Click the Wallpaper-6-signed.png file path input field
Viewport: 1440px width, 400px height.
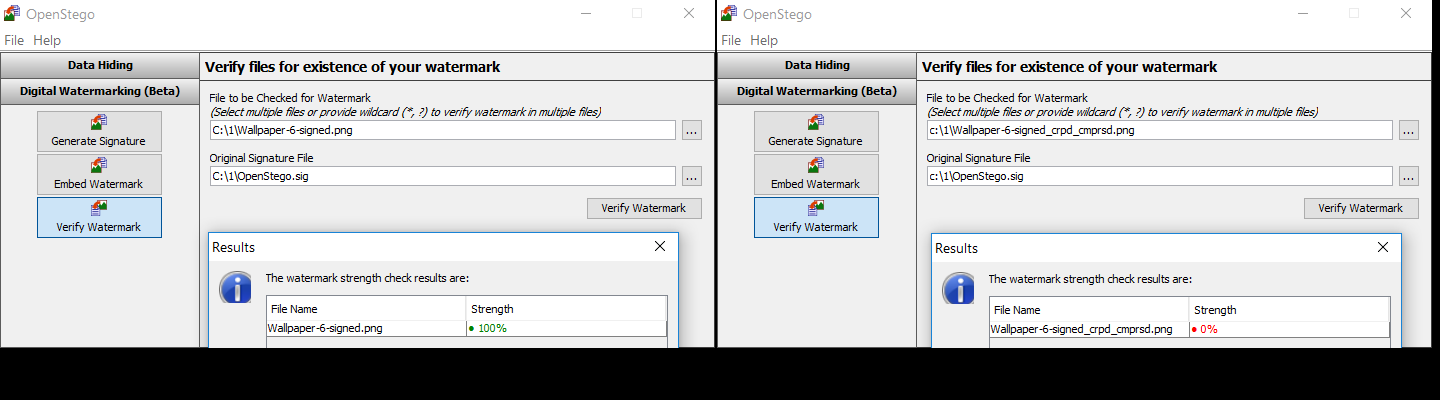[442, 130]
